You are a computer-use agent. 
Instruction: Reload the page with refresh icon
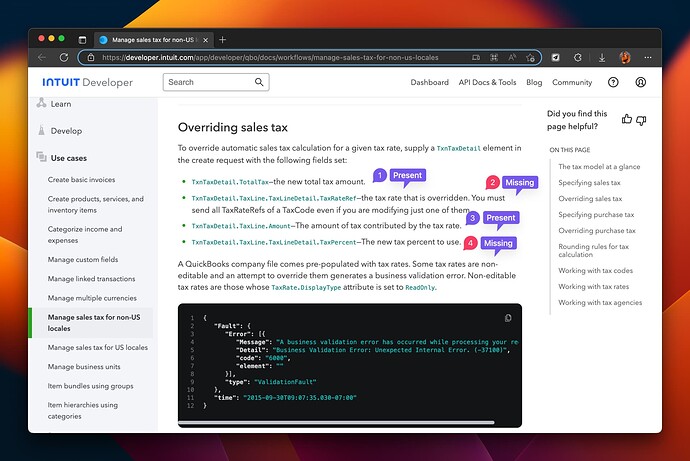[x=64, y=58]
